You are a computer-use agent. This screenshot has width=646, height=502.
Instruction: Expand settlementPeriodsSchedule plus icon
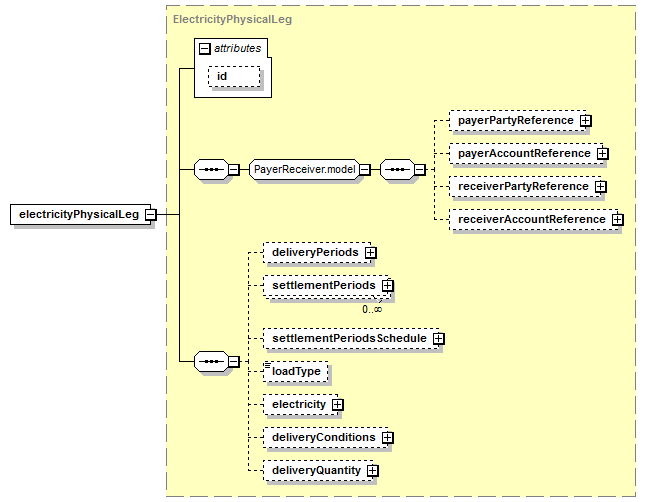coord(439,339)
